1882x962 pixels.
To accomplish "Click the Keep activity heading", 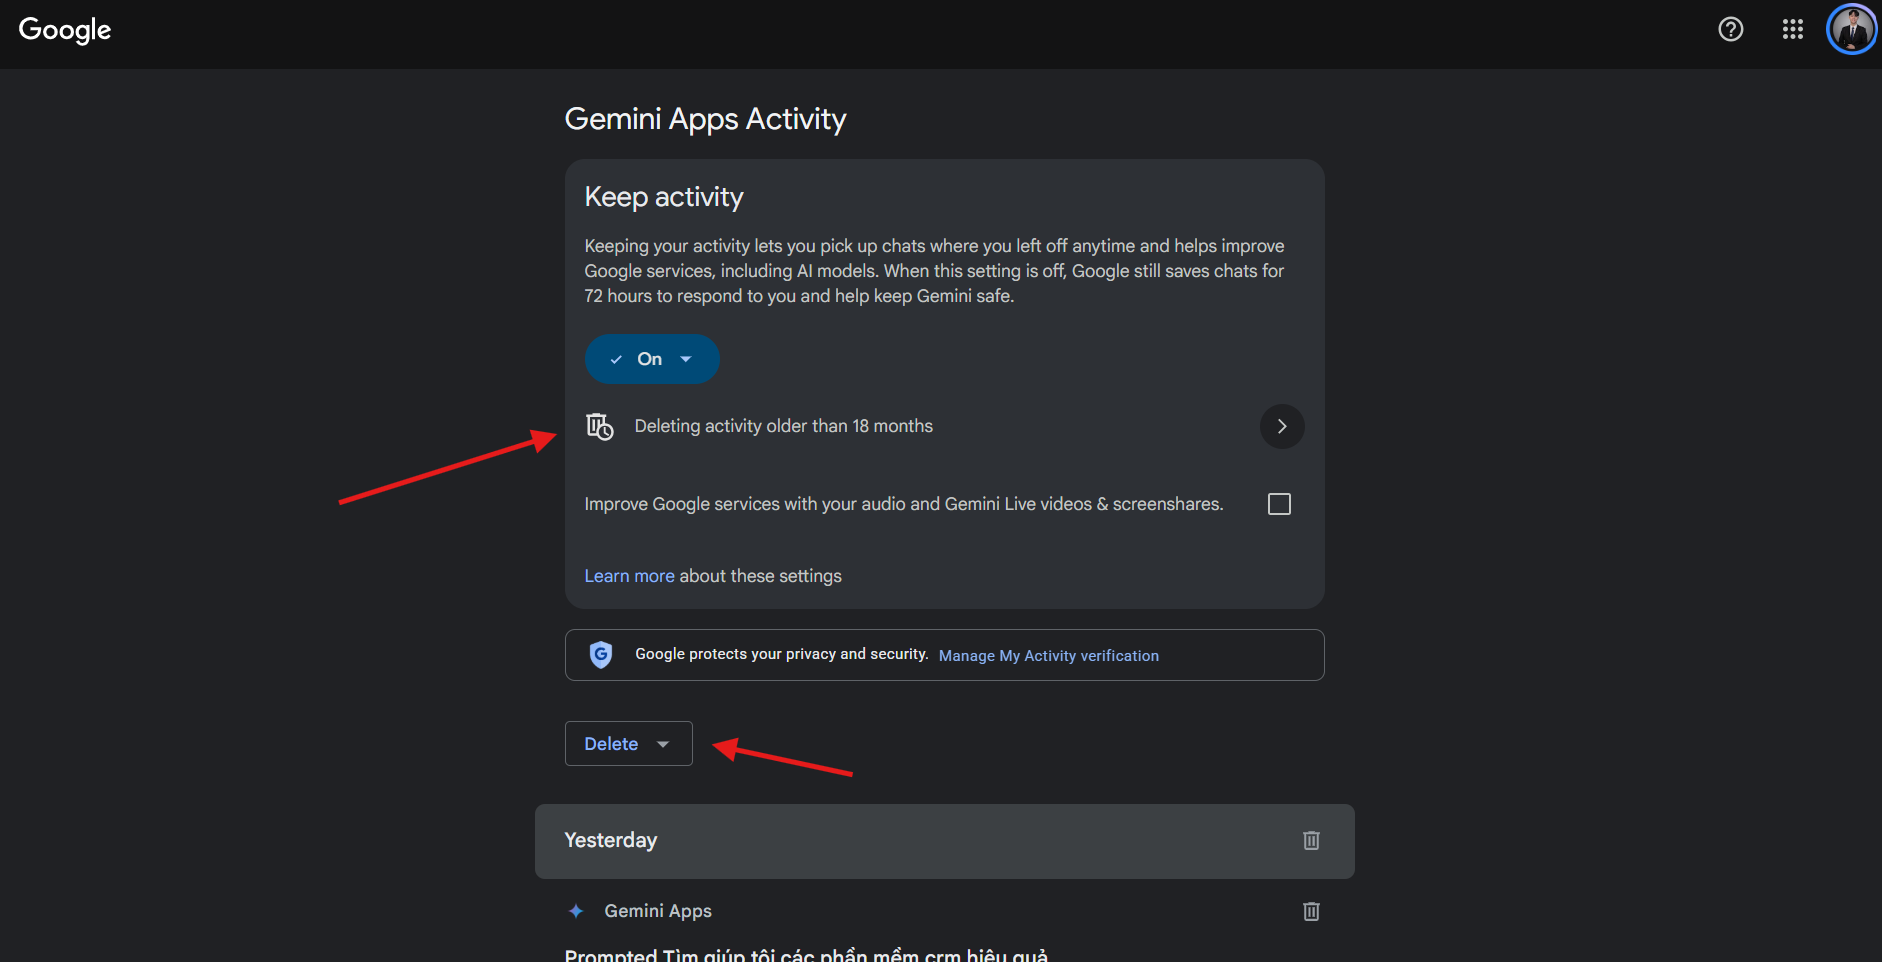I will tap(664, 197).
